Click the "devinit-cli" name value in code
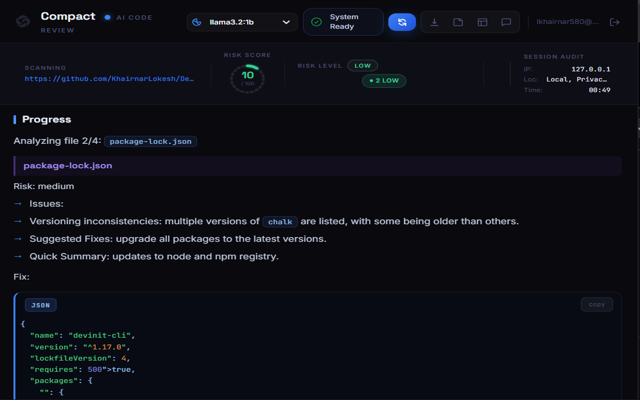The height and width of the screenshot is (400, 640). [100, 335]
